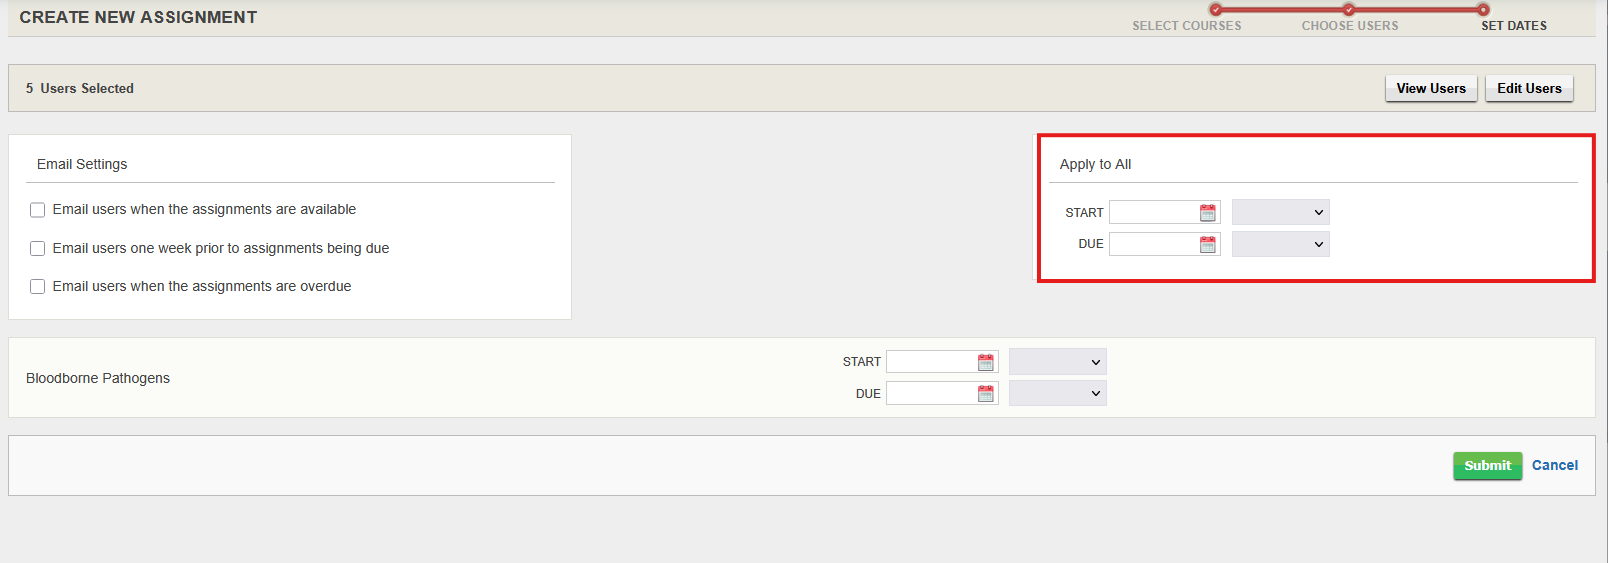This screenshot has height=563, width=1608.
Task: Enable email when assignments are available
Action: [38, 210]
